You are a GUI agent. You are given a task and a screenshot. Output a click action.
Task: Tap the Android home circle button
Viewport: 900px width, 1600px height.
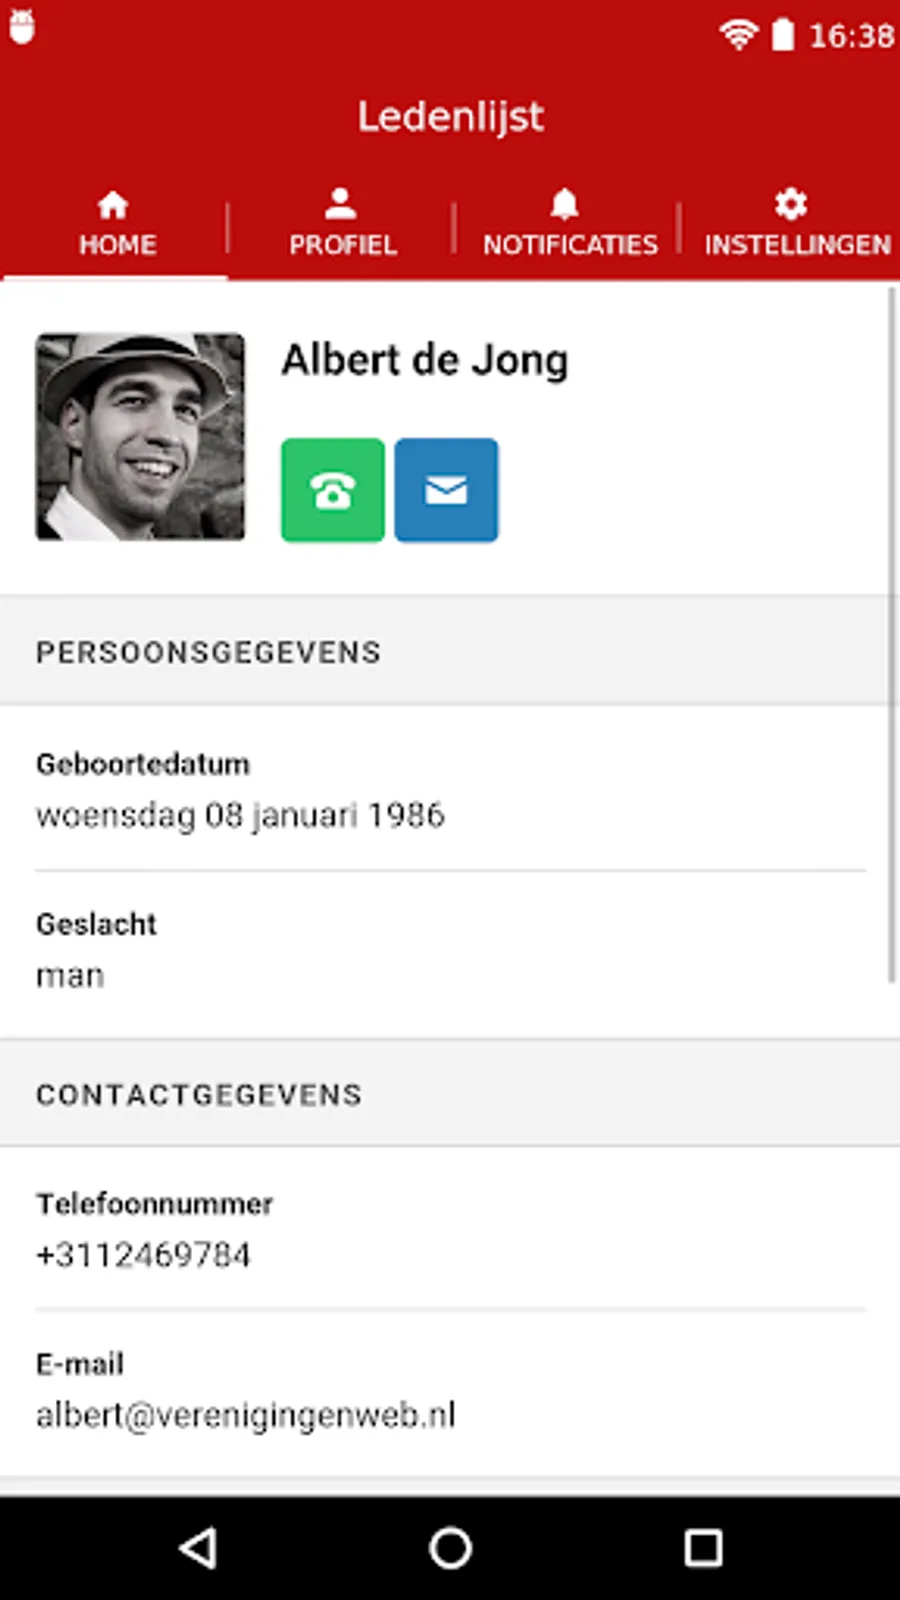(450, 1548)
